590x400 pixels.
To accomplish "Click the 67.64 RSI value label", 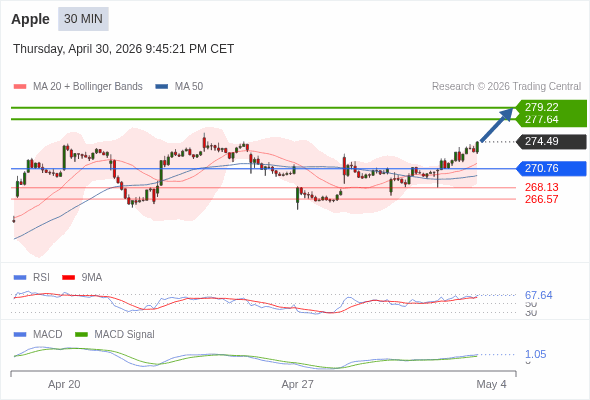I will click(538, 295).
